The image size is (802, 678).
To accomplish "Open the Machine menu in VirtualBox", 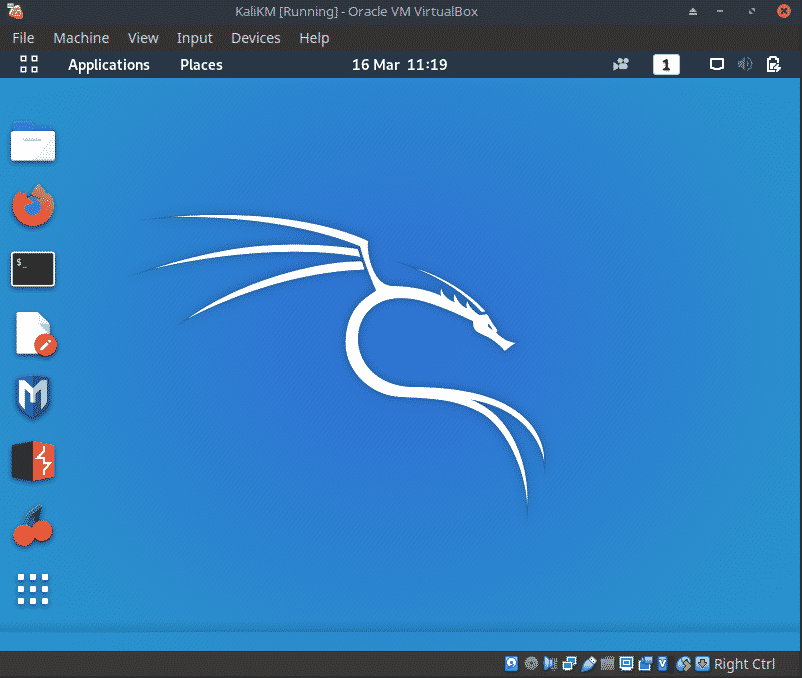I will 81,38.
